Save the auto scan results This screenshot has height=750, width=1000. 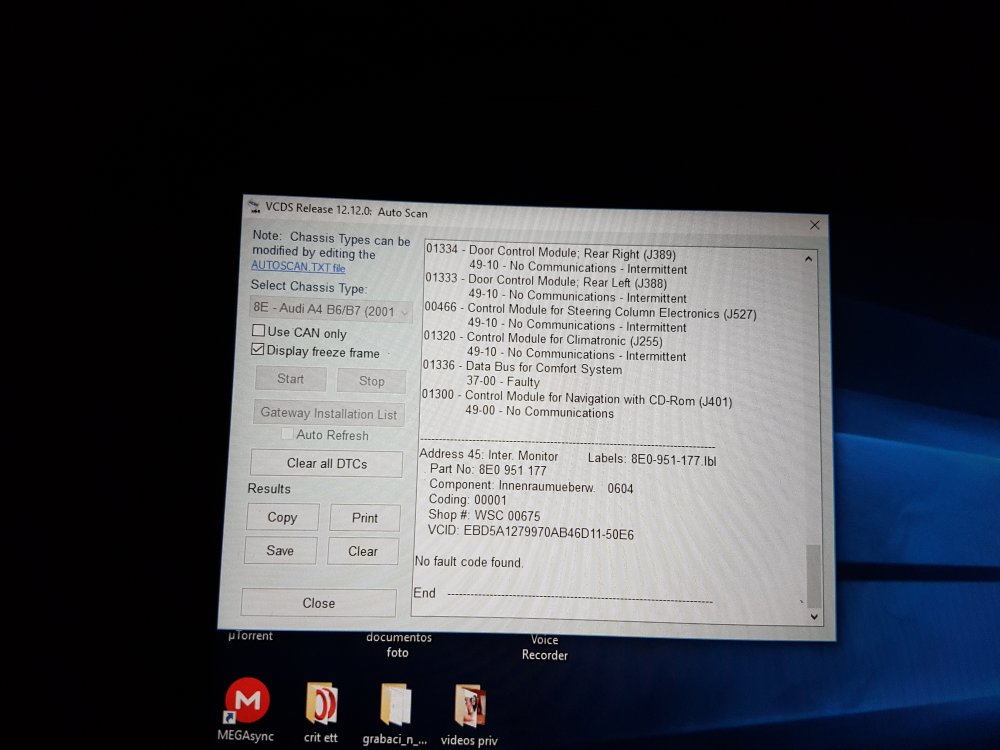(280, 550)
